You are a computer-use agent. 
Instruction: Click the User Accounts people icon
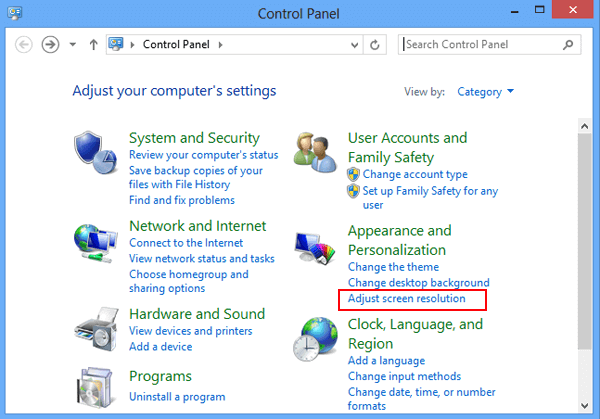click(x=314, y=150)
